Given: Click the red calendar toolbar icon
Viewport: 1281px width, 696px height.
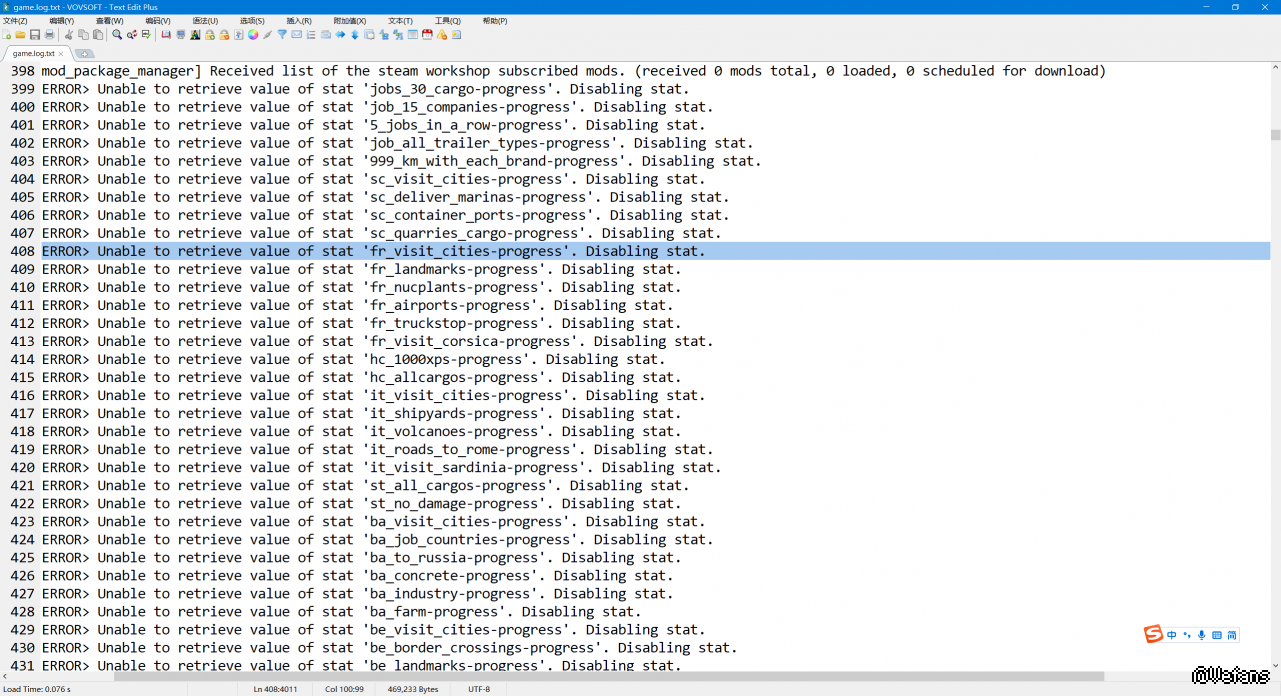Looking at the screenshot, I should 427,34.
